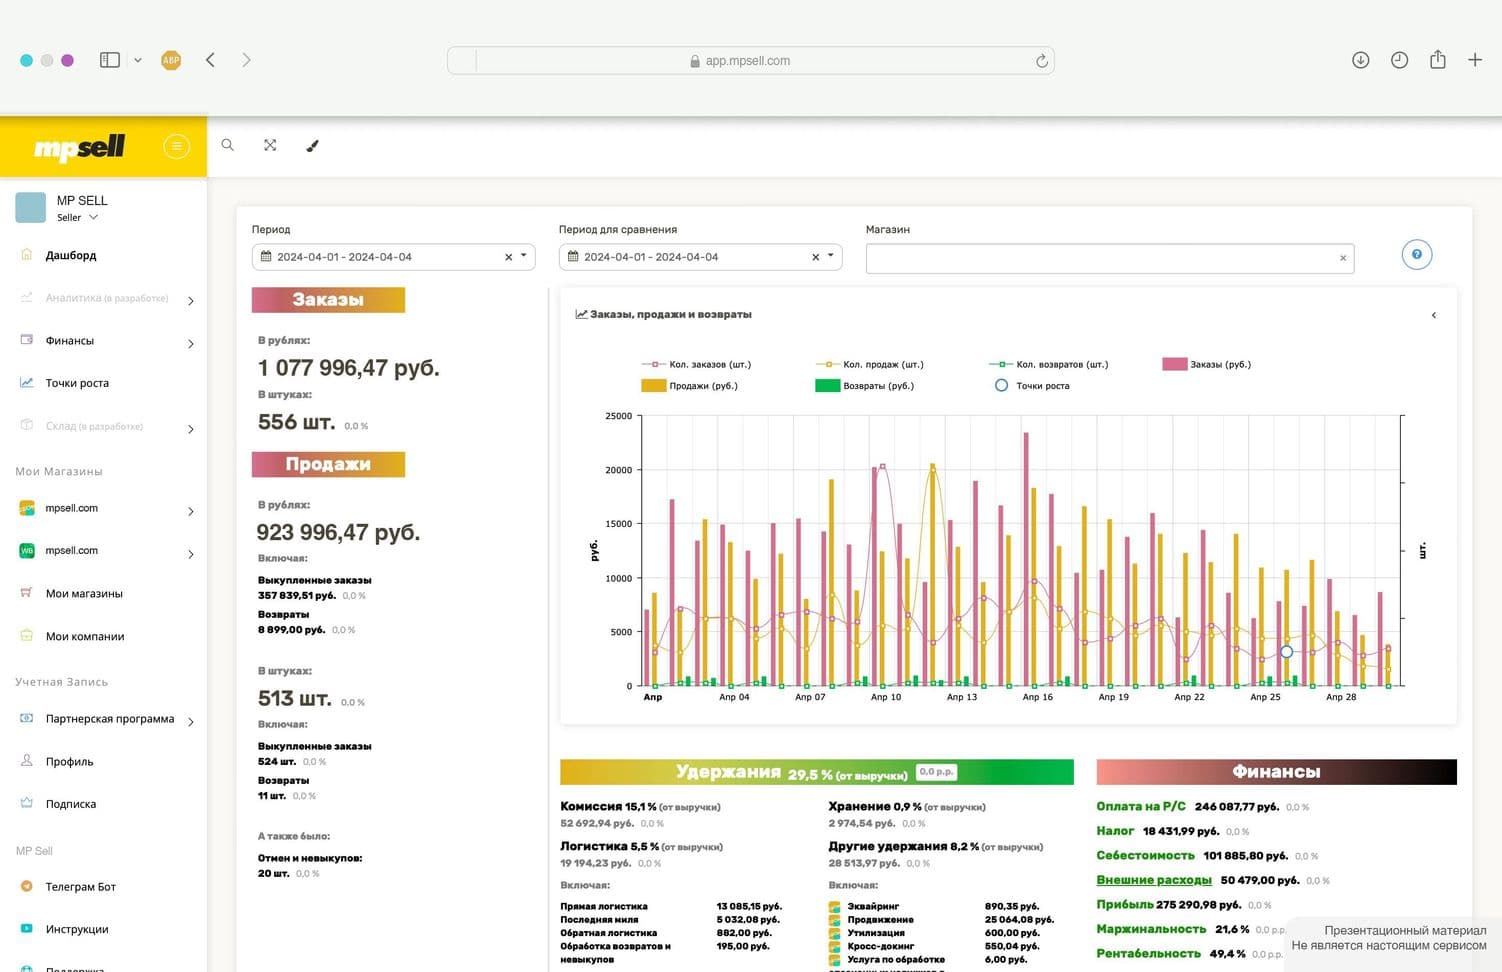Open the Мои компании menu item
The height and width of the screenshot is (972, 1502).
(85, 636)
